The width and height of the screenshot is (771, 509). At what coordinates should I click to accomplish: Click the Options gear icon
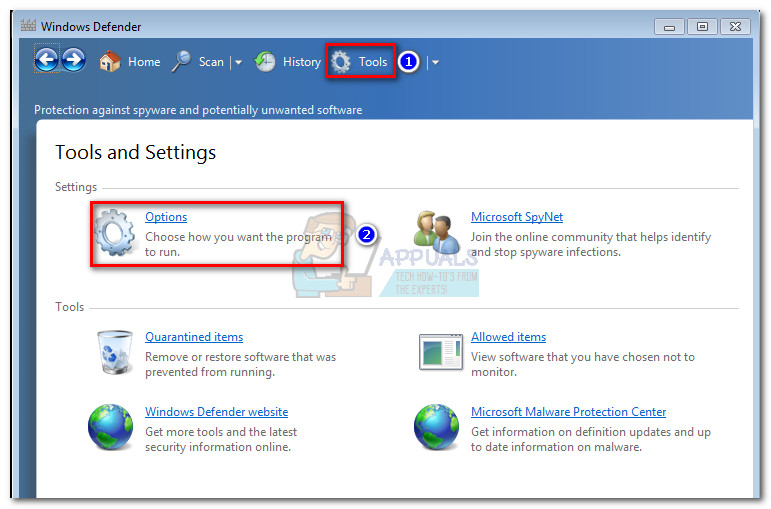(x=114, y=233)
